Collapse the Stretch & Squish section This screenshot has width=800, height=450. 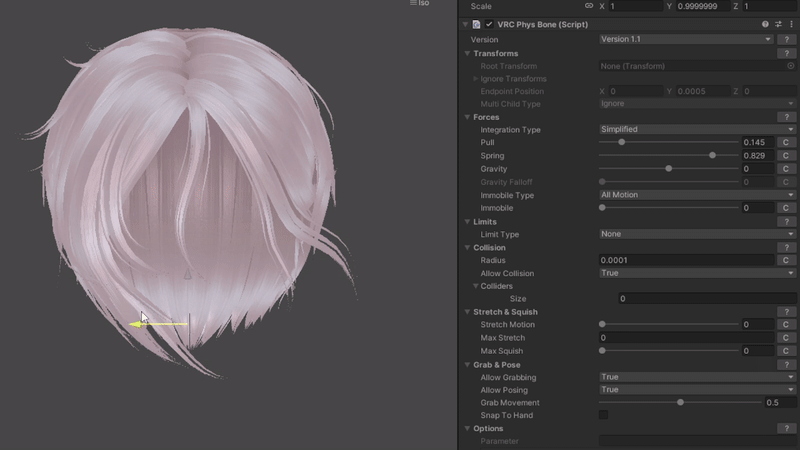pyautogui.click(x=467, y=312)
